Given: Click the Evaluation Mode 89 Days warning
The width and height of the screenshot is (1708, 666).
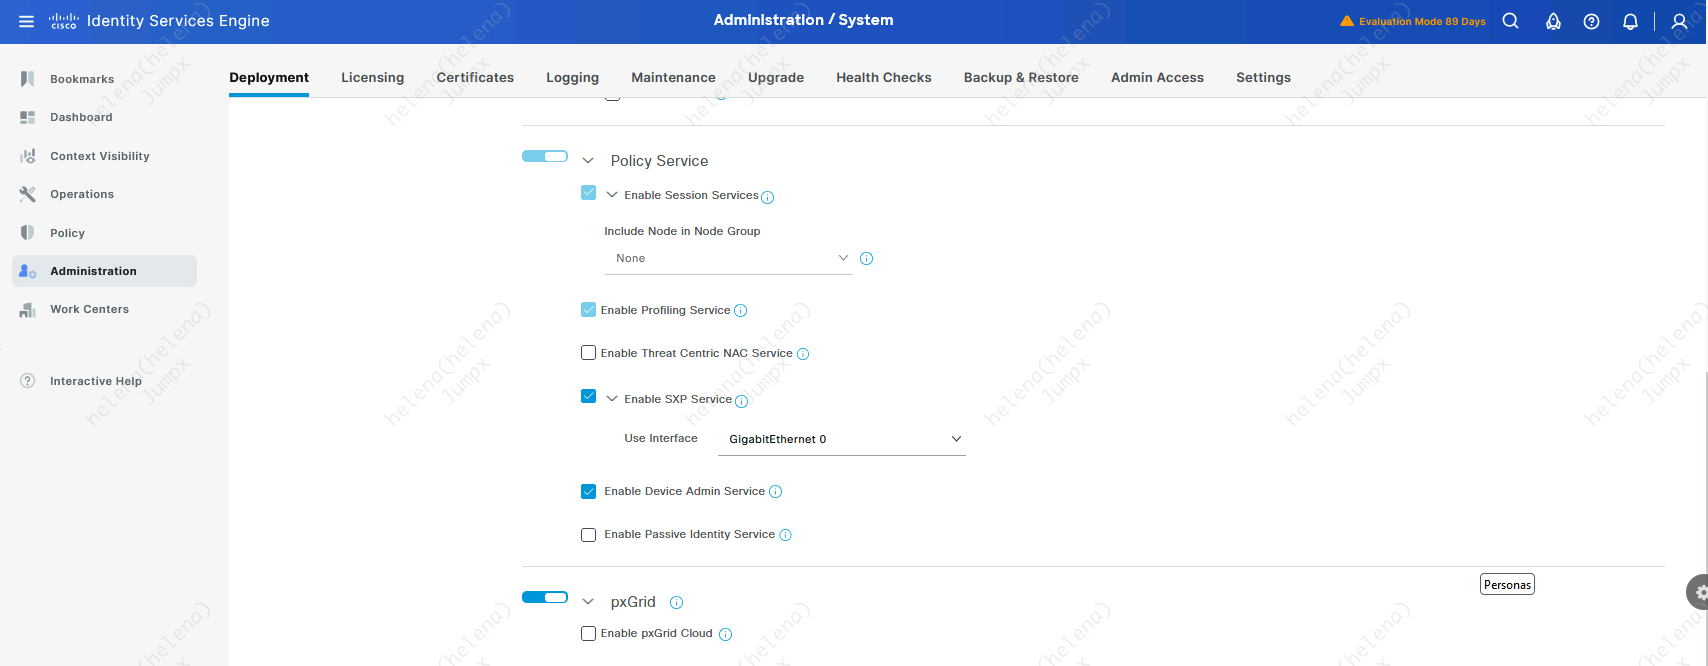Looking at the screenshot, I should (1412, 21).
